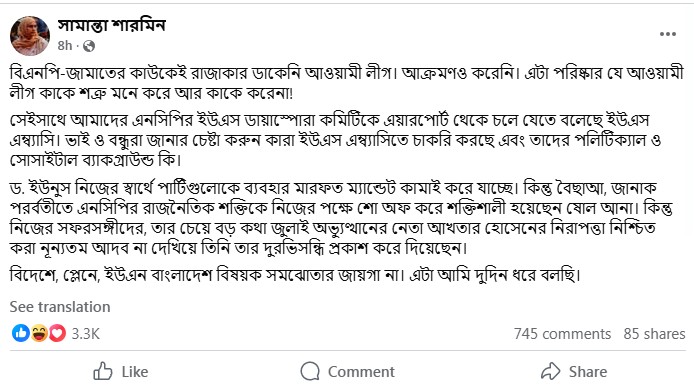Open সামান্তা শারমিন's profile picture

pos(30,35)
